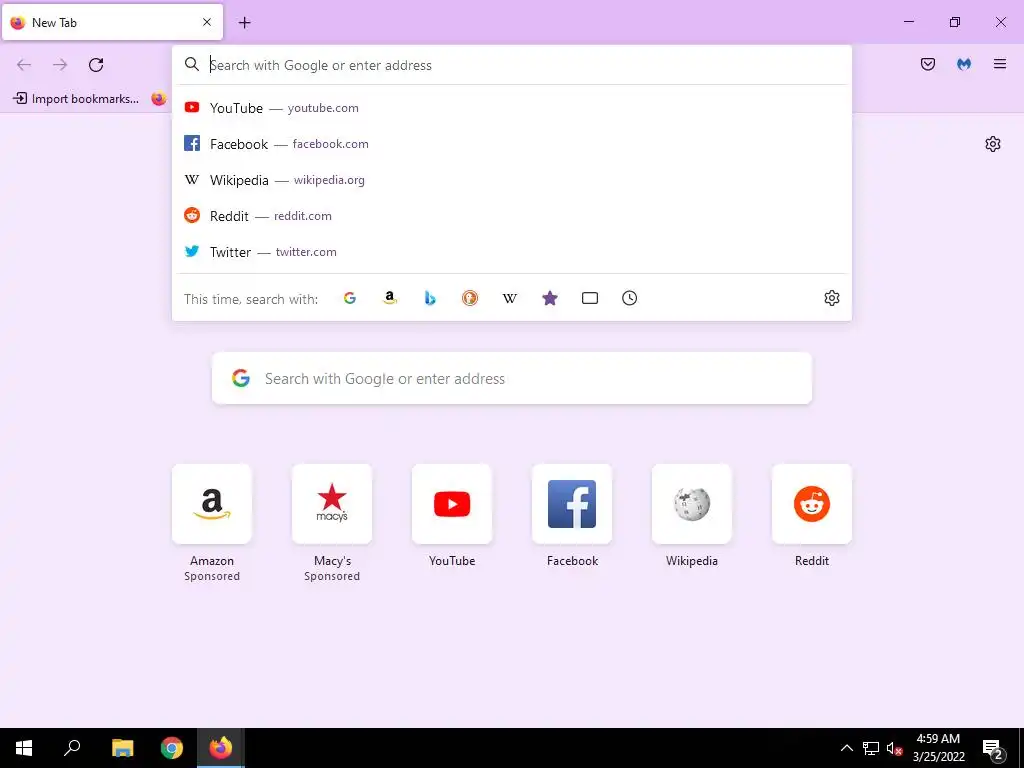Focus the address bar search field
Viewport: 1024px width, 768px height.
[x=512, y=65]
